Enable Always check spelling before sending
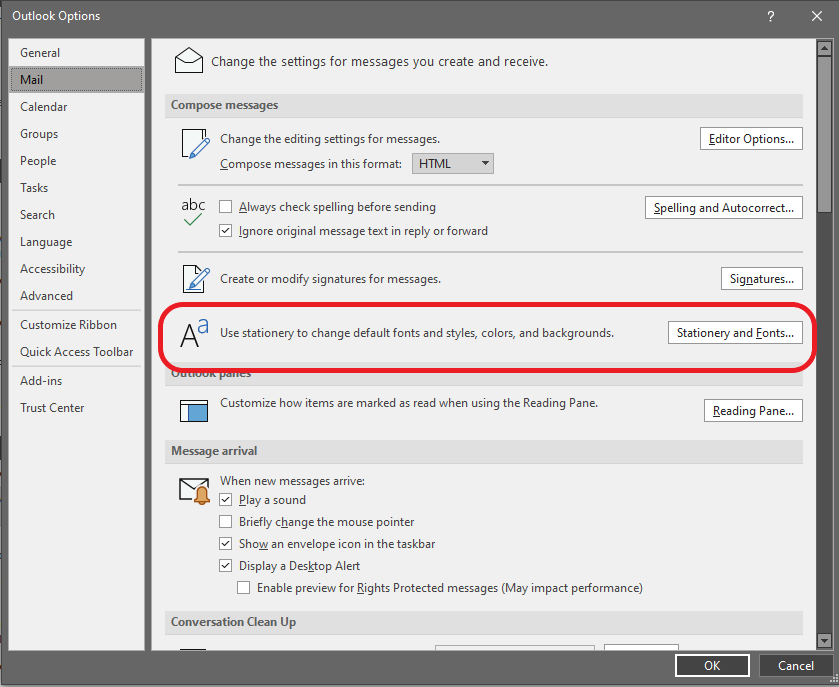839x687 pixels. 226,207
